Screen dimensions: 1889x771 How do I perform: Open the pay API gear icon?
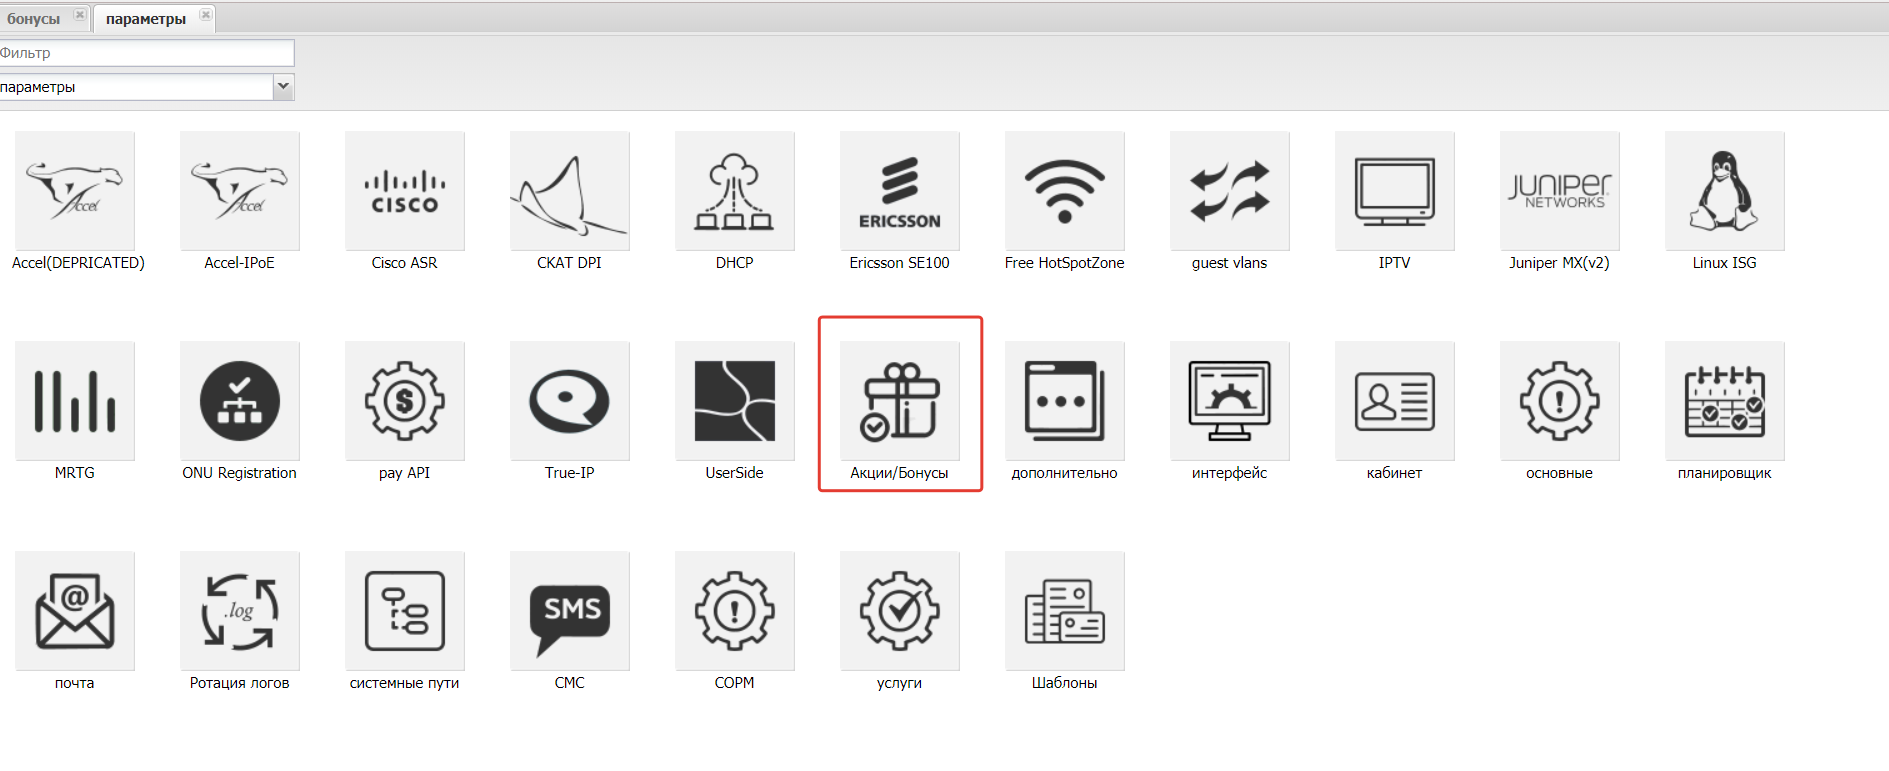[x=404, y=402]
